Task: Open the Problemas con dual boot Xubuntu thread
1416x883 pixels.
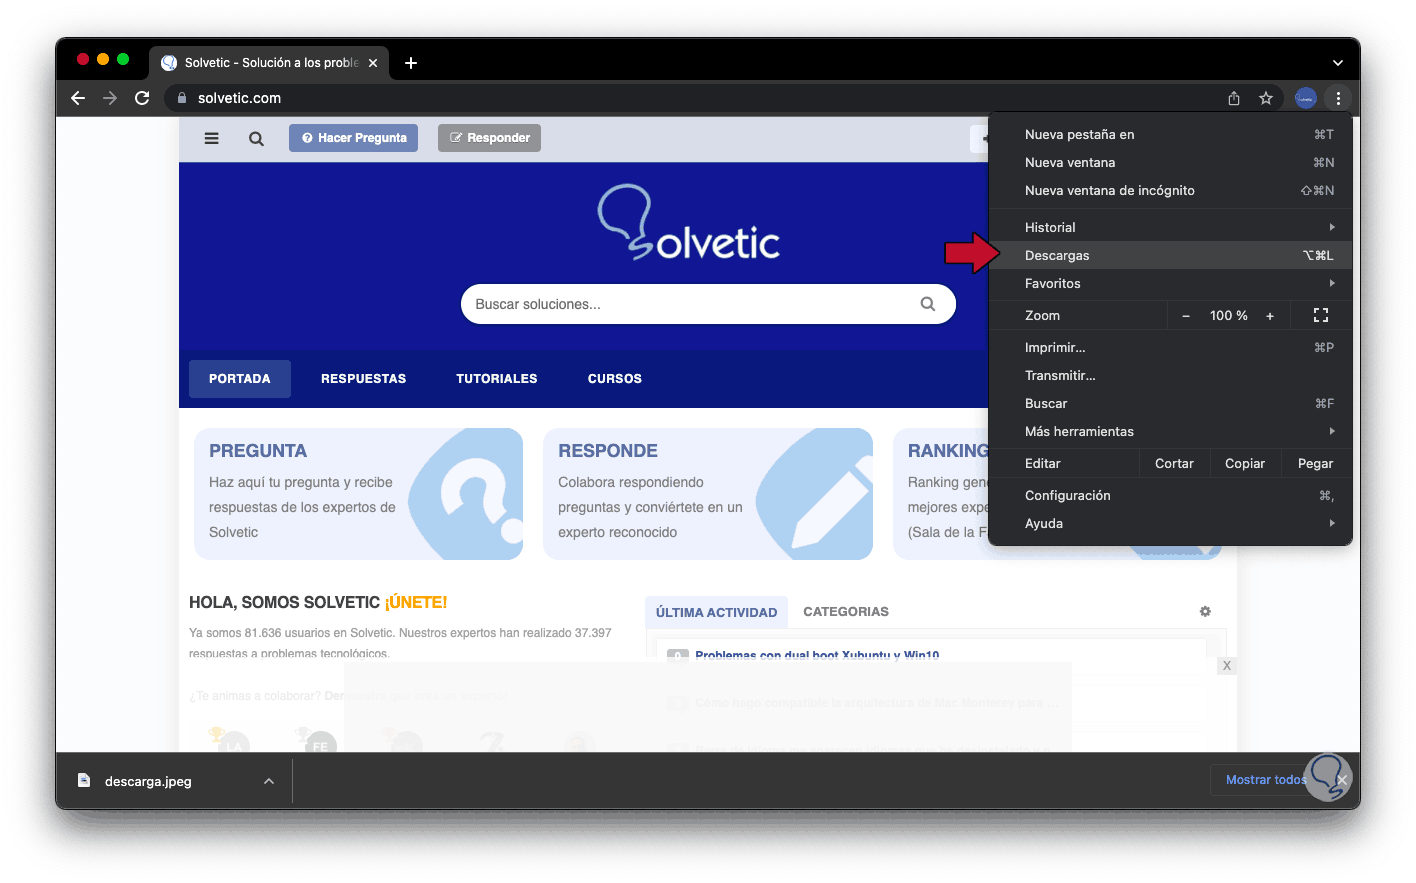Action: [817, 656]
